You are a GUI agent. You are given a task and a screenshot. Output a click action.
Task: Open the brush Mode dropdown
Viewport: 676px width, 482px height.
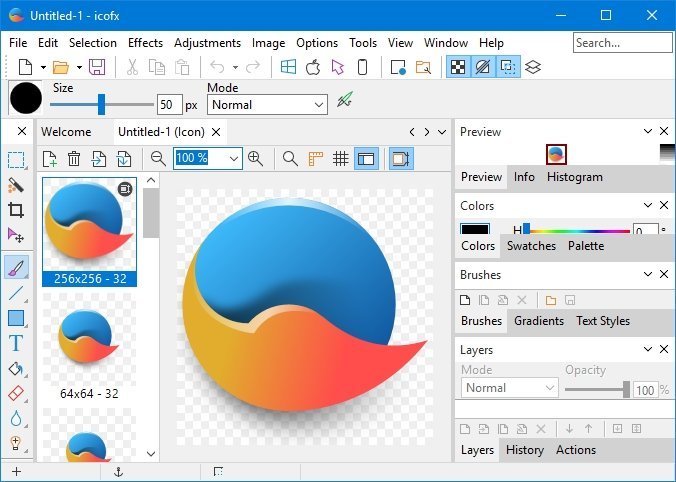[x=267, y=105]
